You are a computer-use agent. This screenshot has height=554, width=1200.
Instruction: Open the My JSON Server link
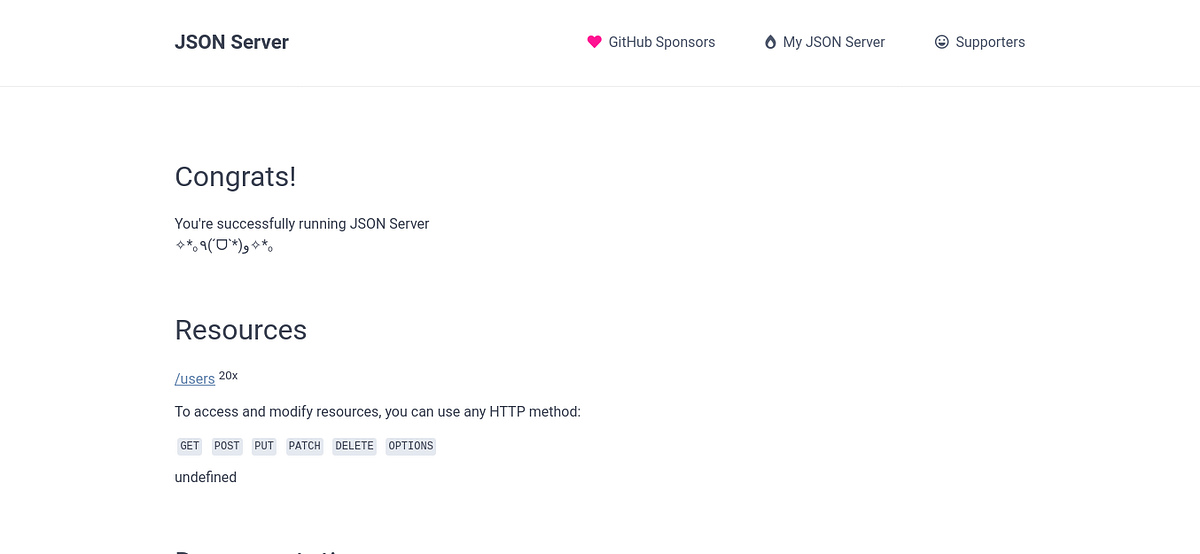coord(825,42)
